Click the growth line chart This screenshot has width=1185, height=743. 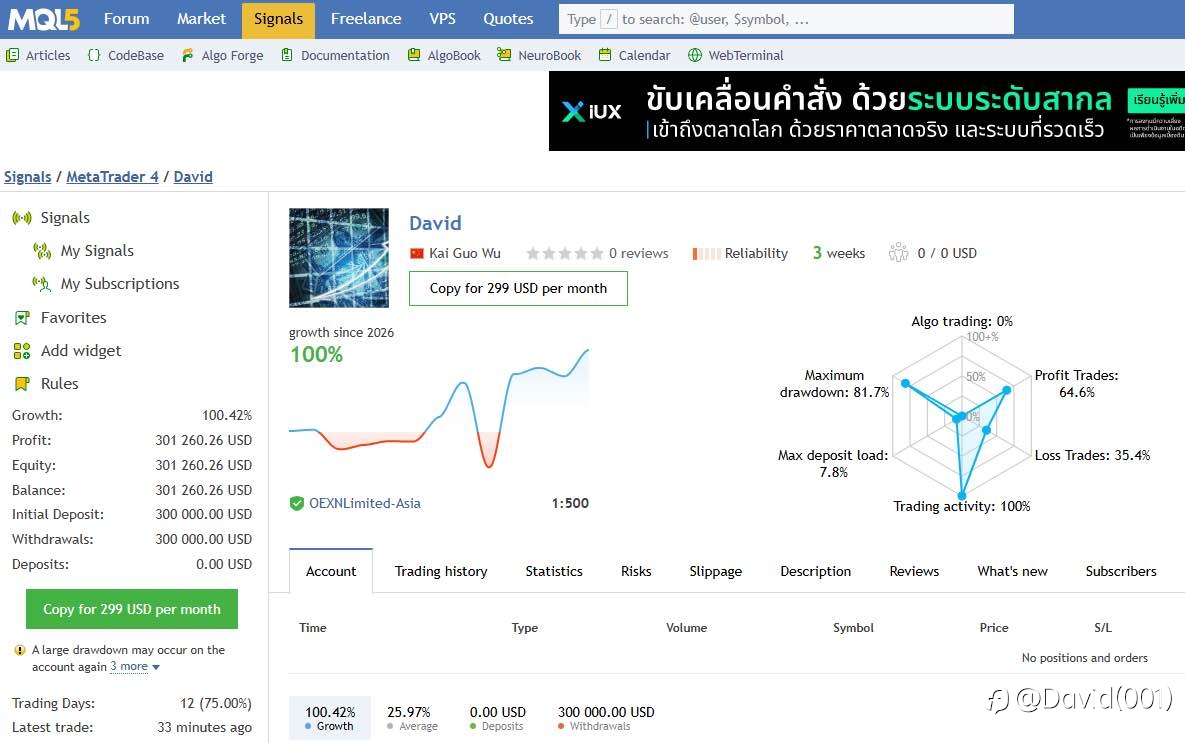pos(438,408)
